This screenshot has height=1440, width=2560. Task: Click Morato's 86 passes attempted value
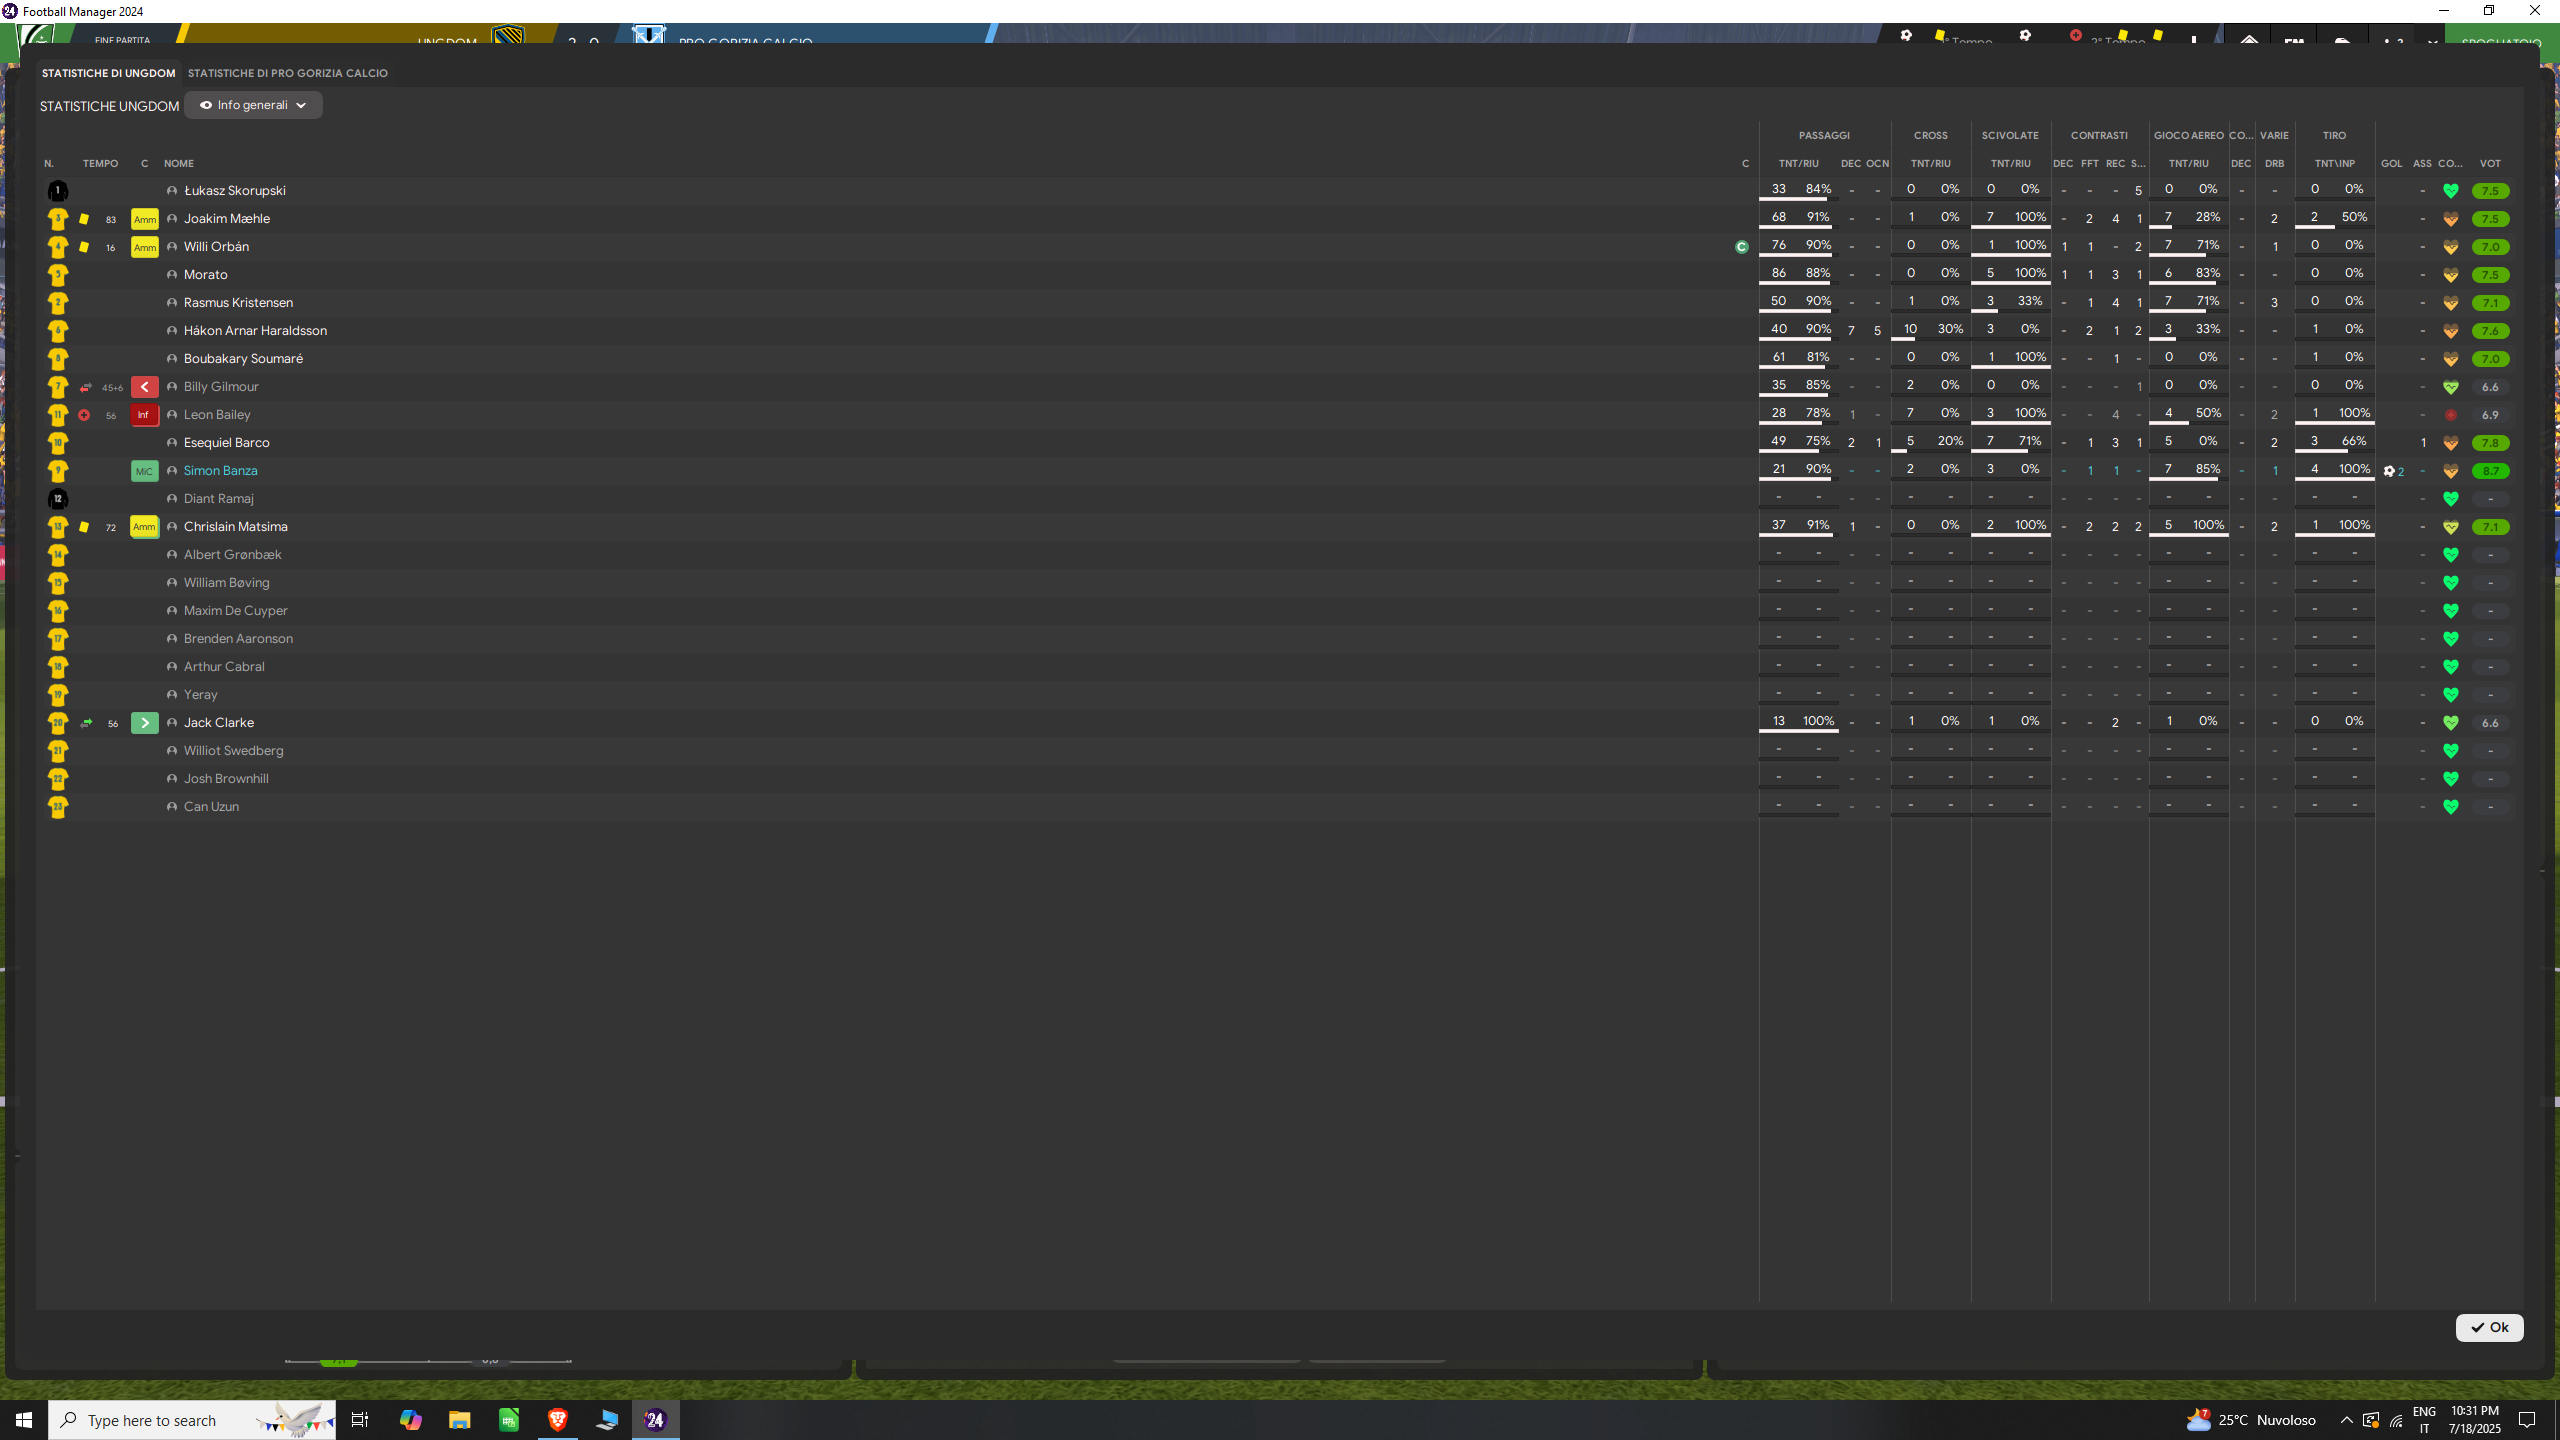[x=1778, y=273]
